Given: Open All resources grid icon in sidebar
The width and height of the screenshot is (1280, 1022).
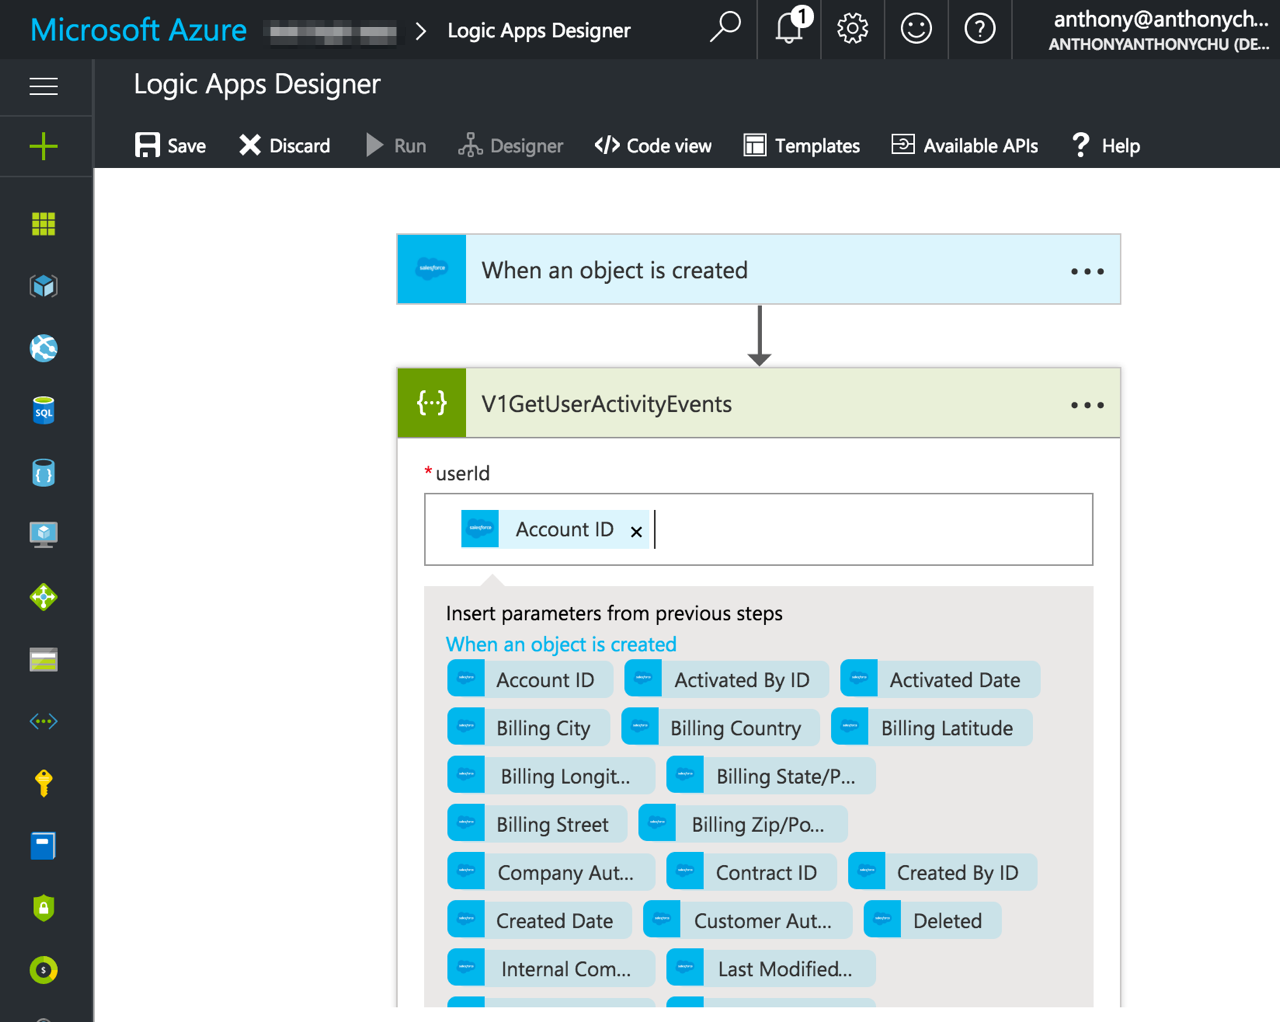Looking at the screenshot, I should (x=43, y=223).
